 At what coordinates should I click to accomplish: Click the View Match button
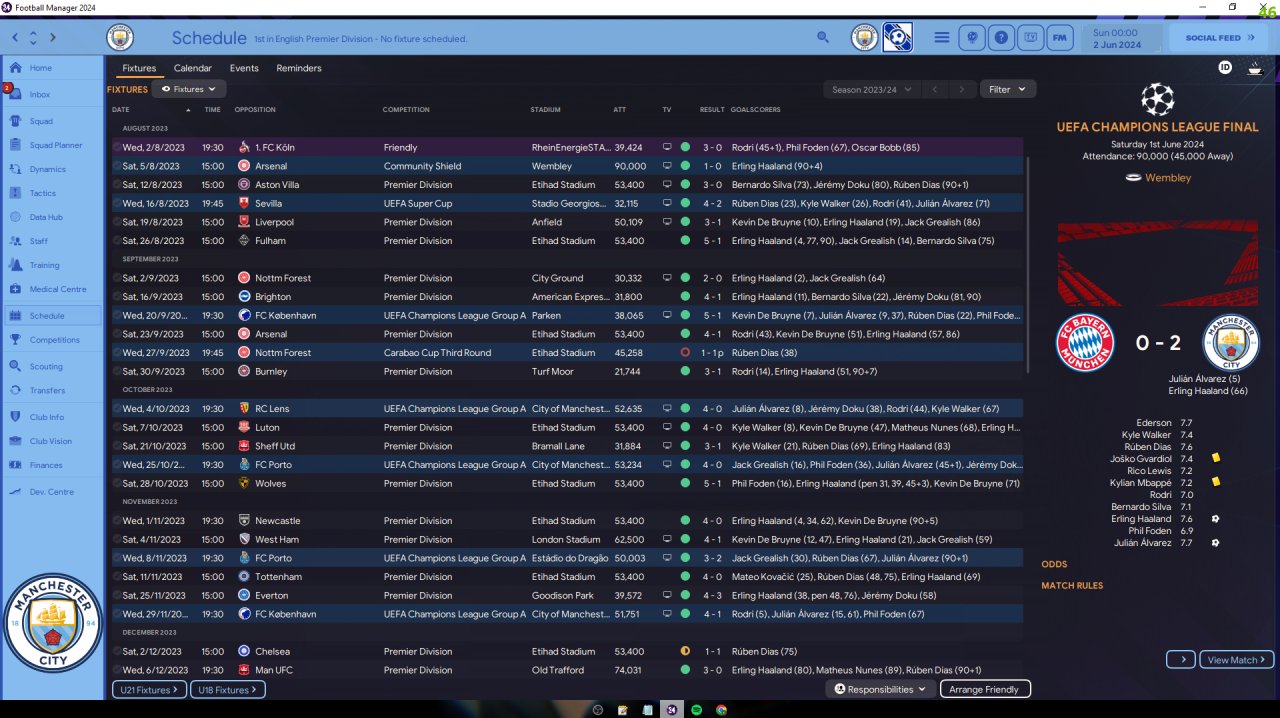(x=1237, y=660)
